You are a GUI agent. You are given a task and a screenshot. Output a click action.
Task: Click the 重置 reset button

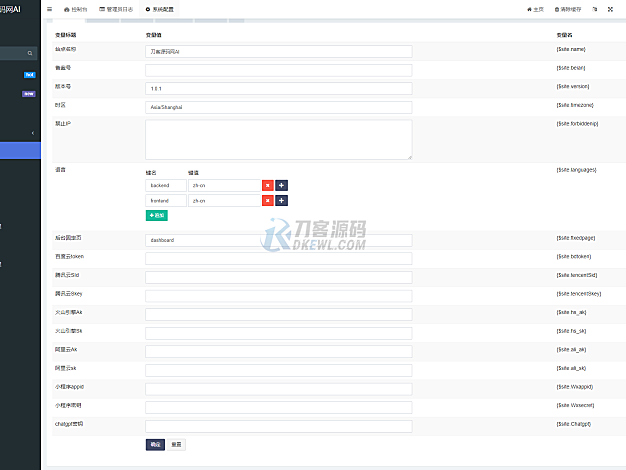[176, 444]
